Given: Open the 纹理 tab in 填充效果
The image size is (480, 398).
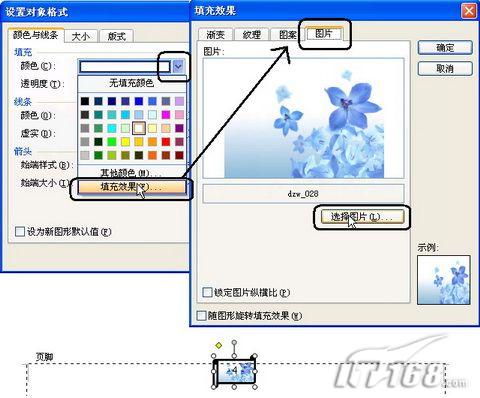Looking at the screenshot, I should coord(251,34).
